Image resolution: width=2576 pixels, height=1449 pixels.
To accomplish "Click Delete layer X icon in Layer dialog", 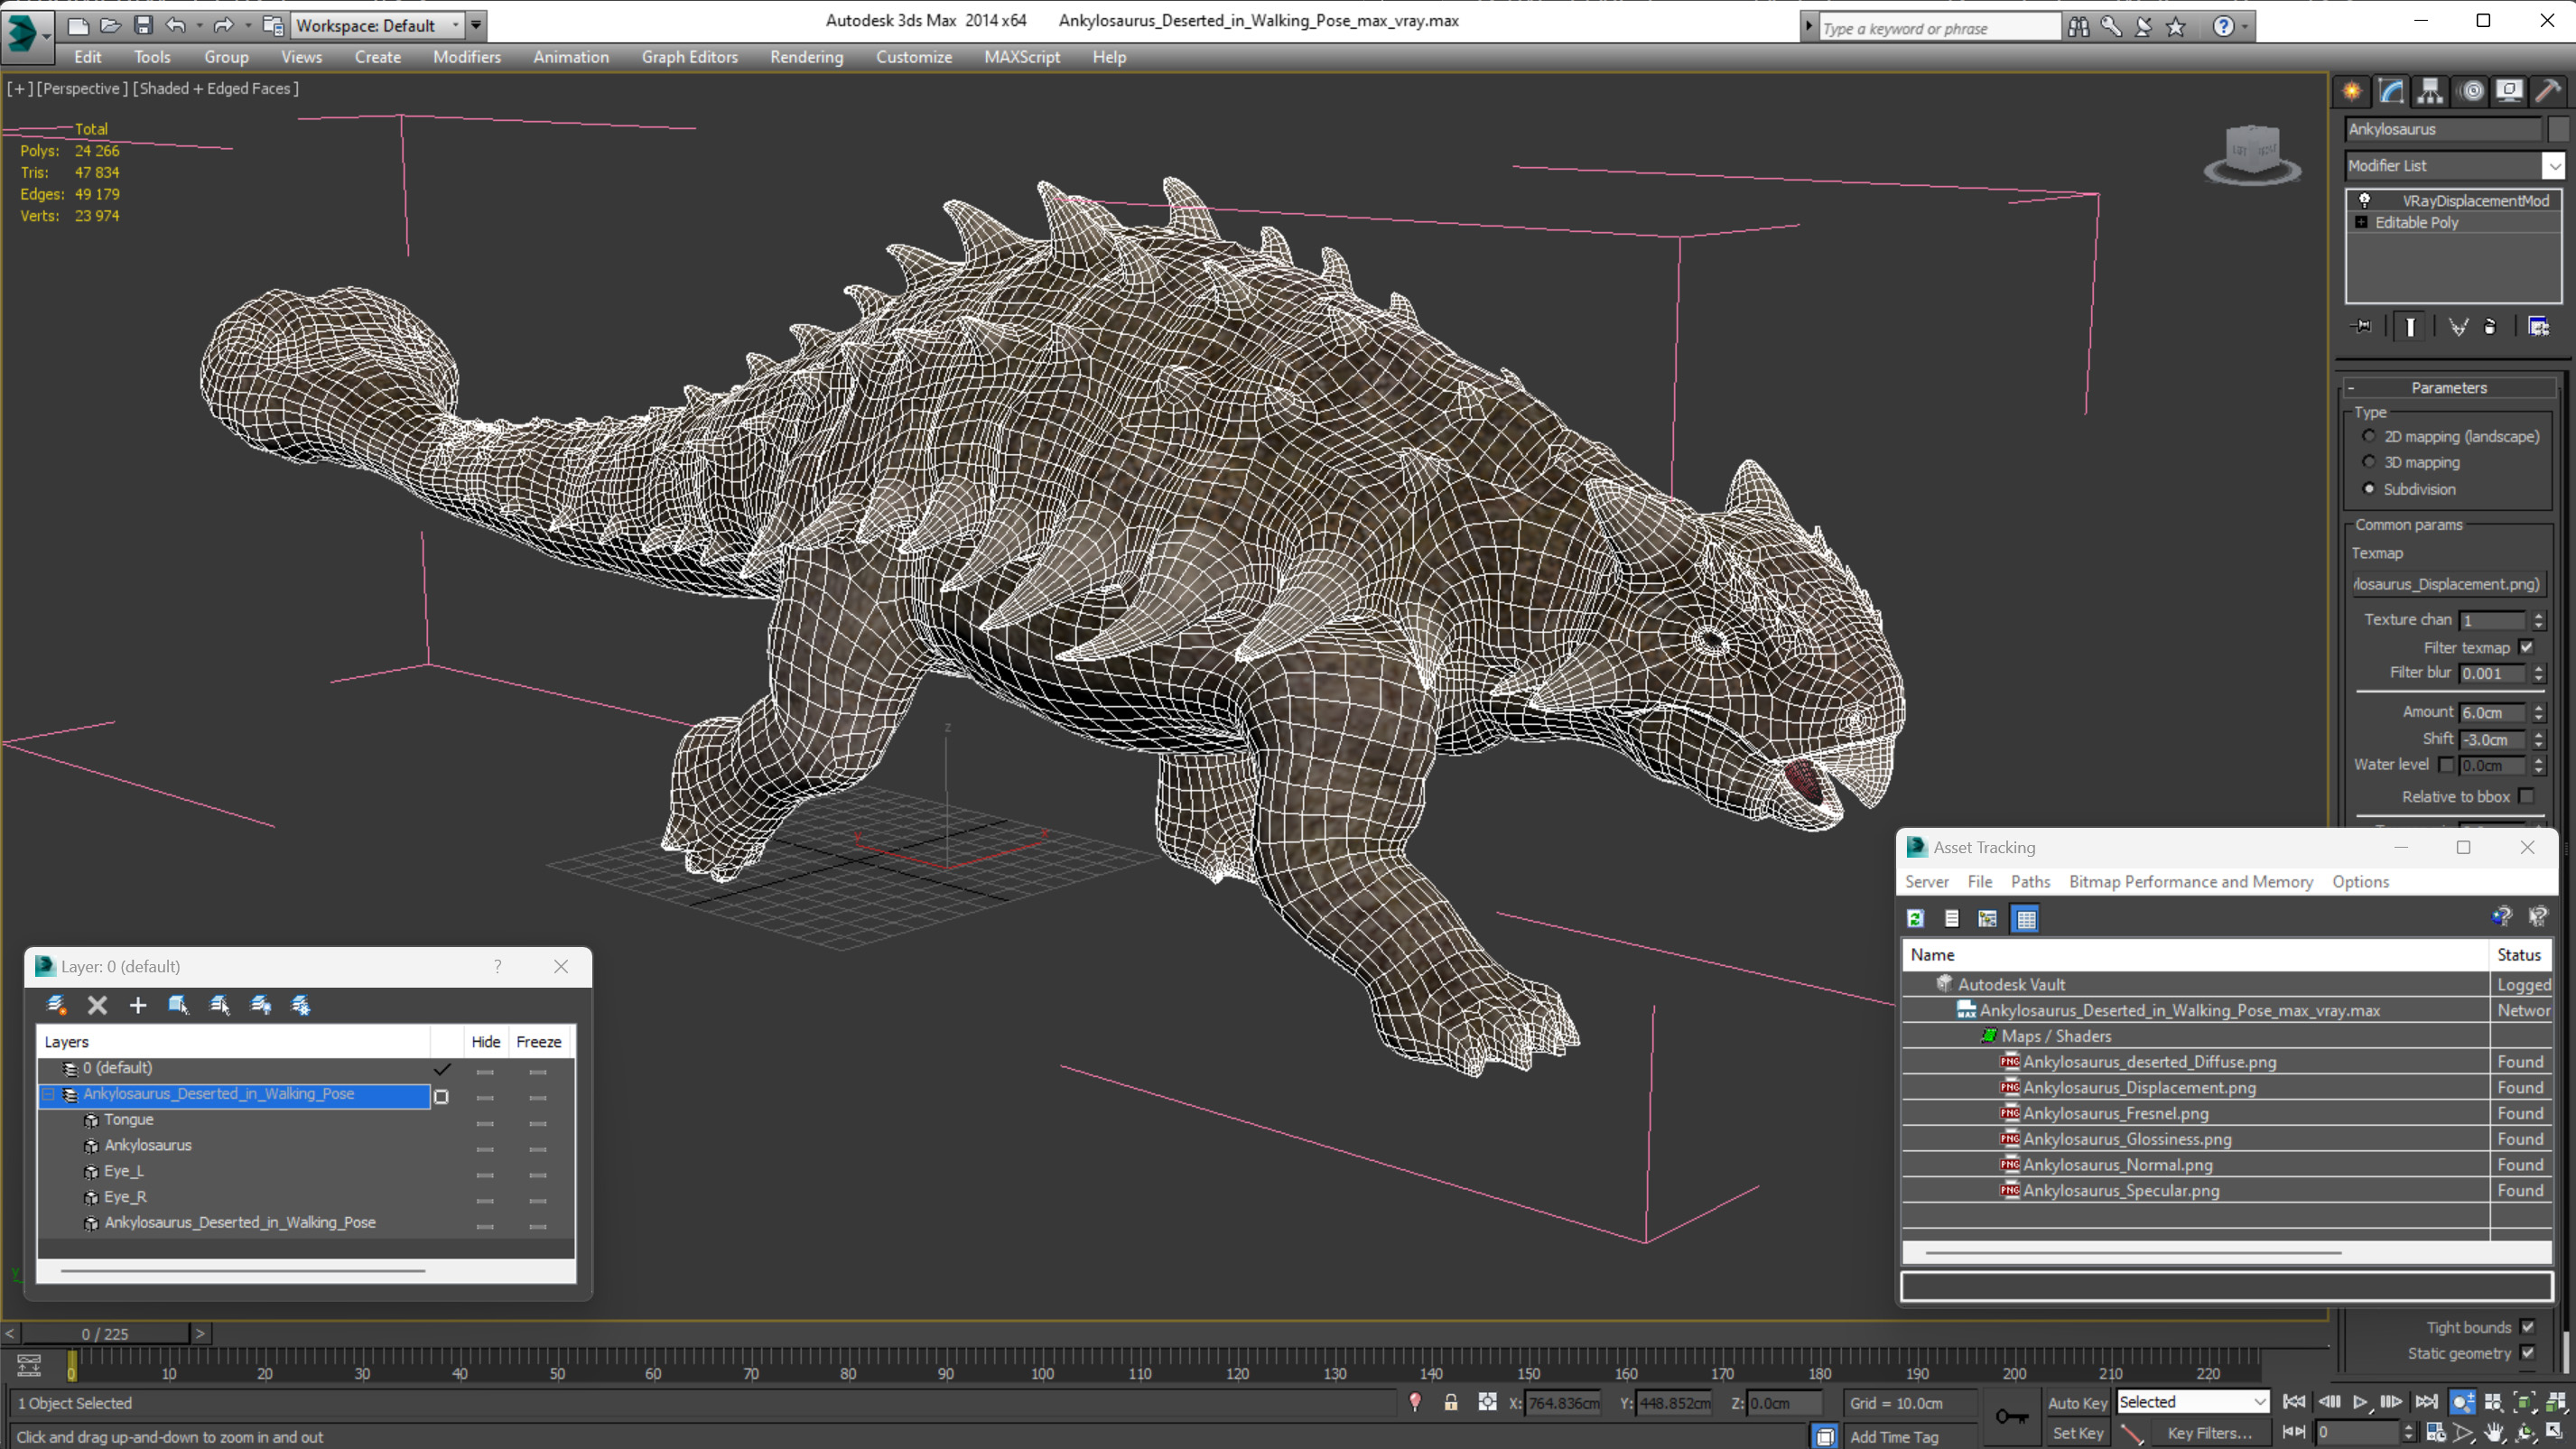I will (x=97, y=1005).
